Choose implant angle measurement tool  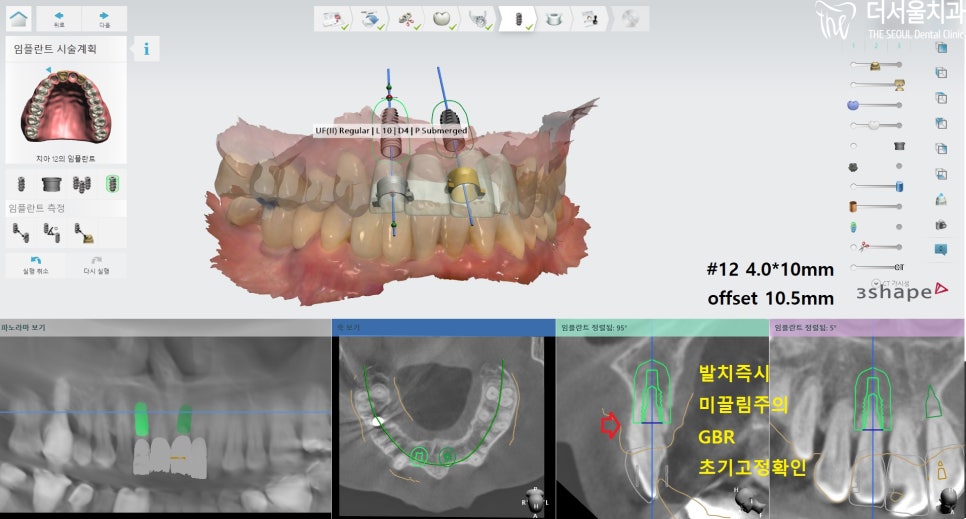pyautogui.click(x=52, y=233)
